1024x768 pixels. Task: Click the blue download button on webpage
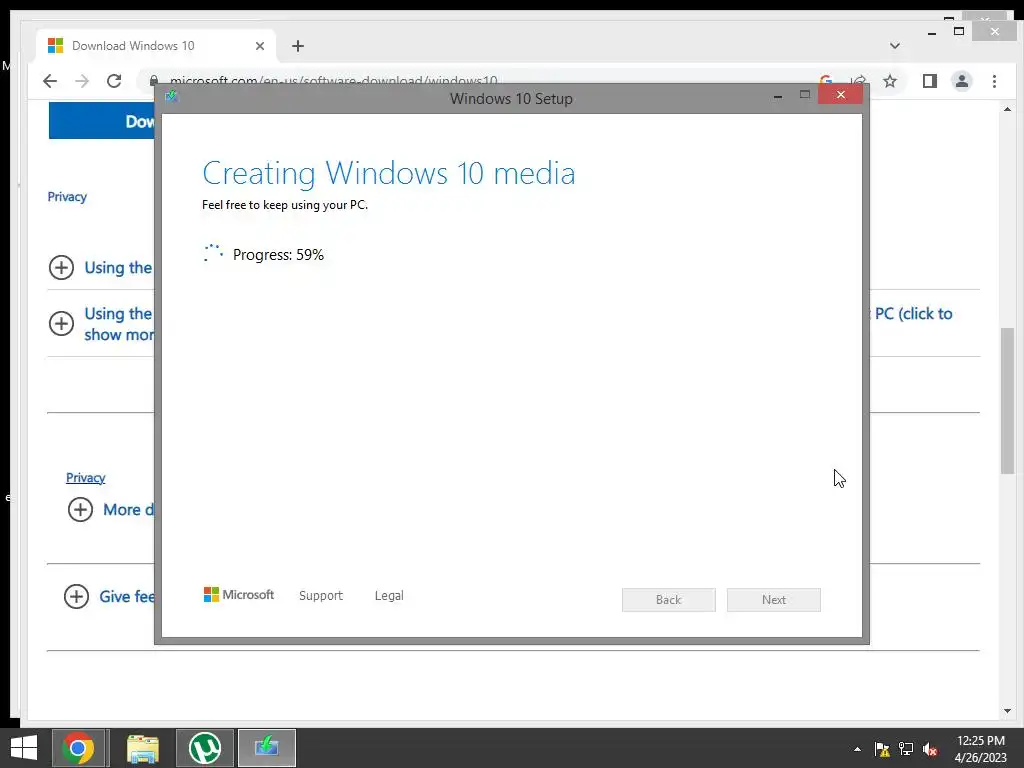click(102, 121)
